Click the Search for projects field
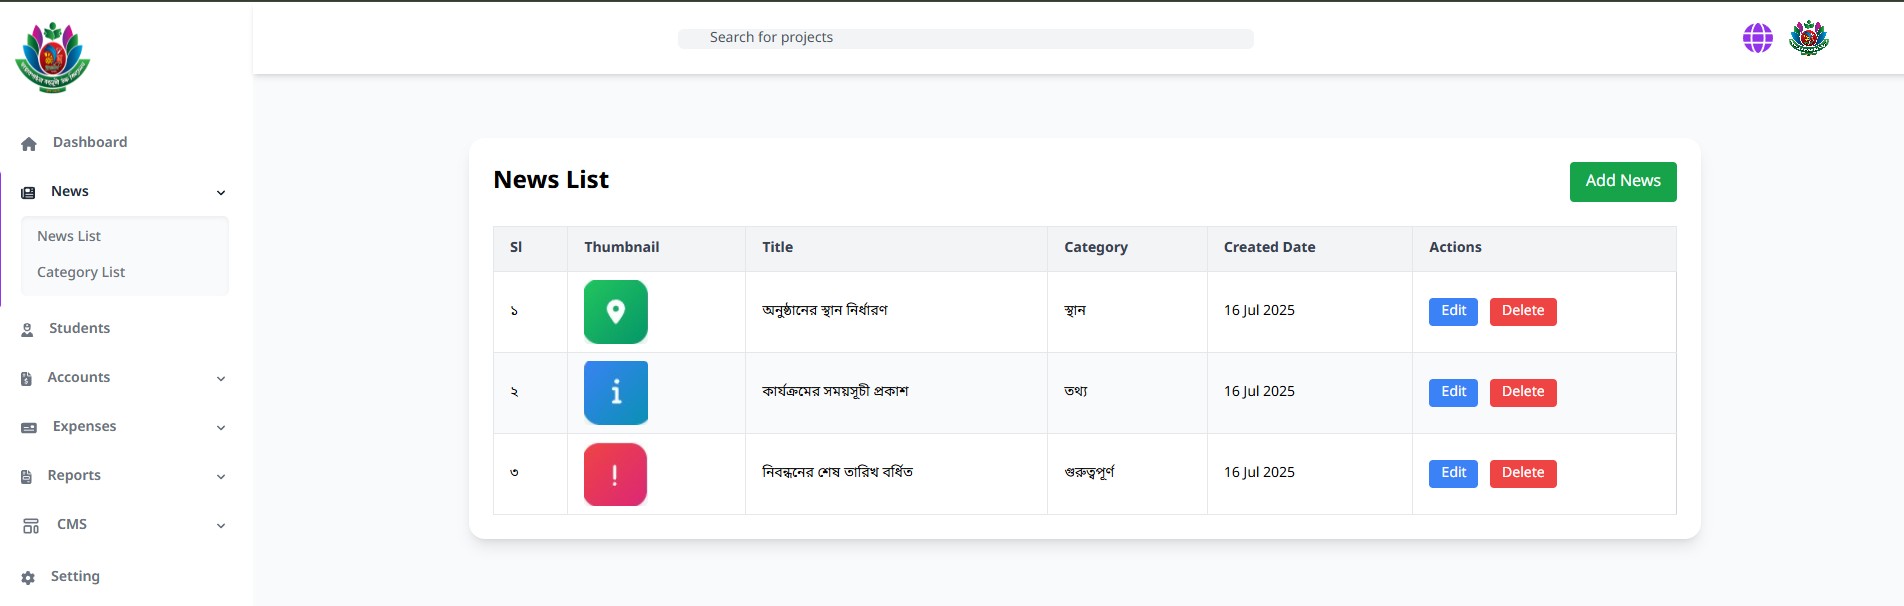The height and width of the screenshot is (606, 1904). pos(965,38)
